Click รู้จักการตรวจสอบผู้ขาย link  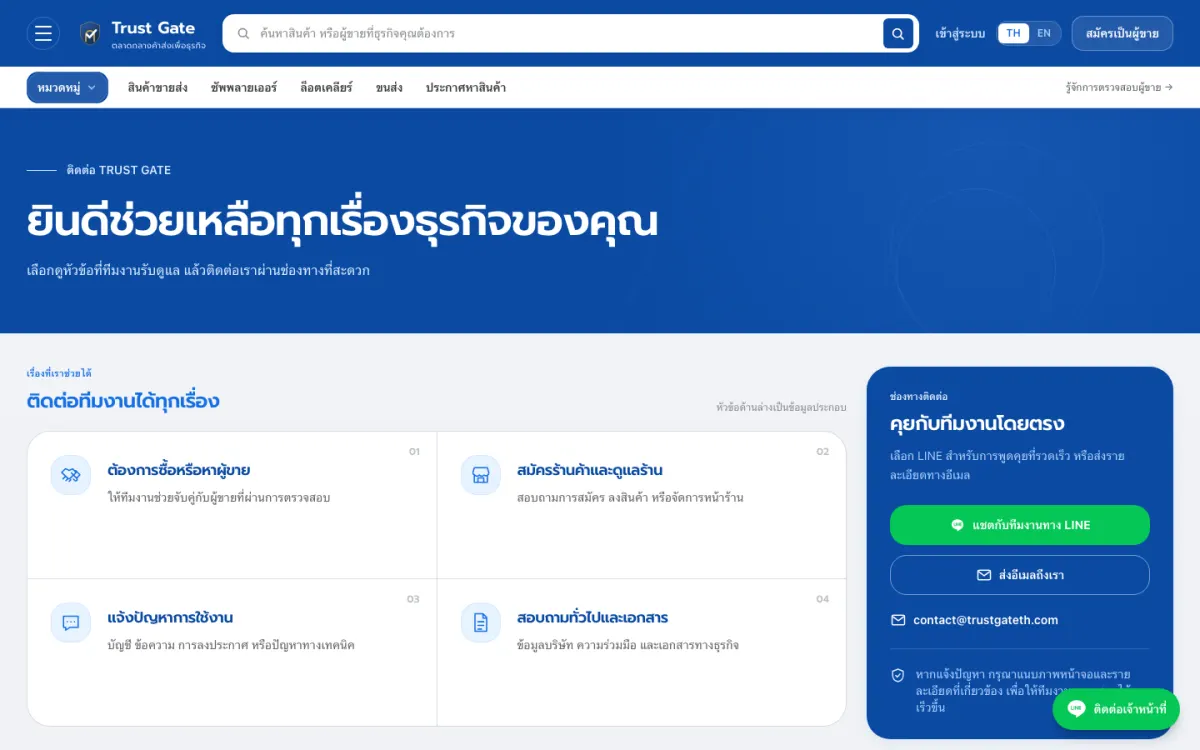point(1119,88)
